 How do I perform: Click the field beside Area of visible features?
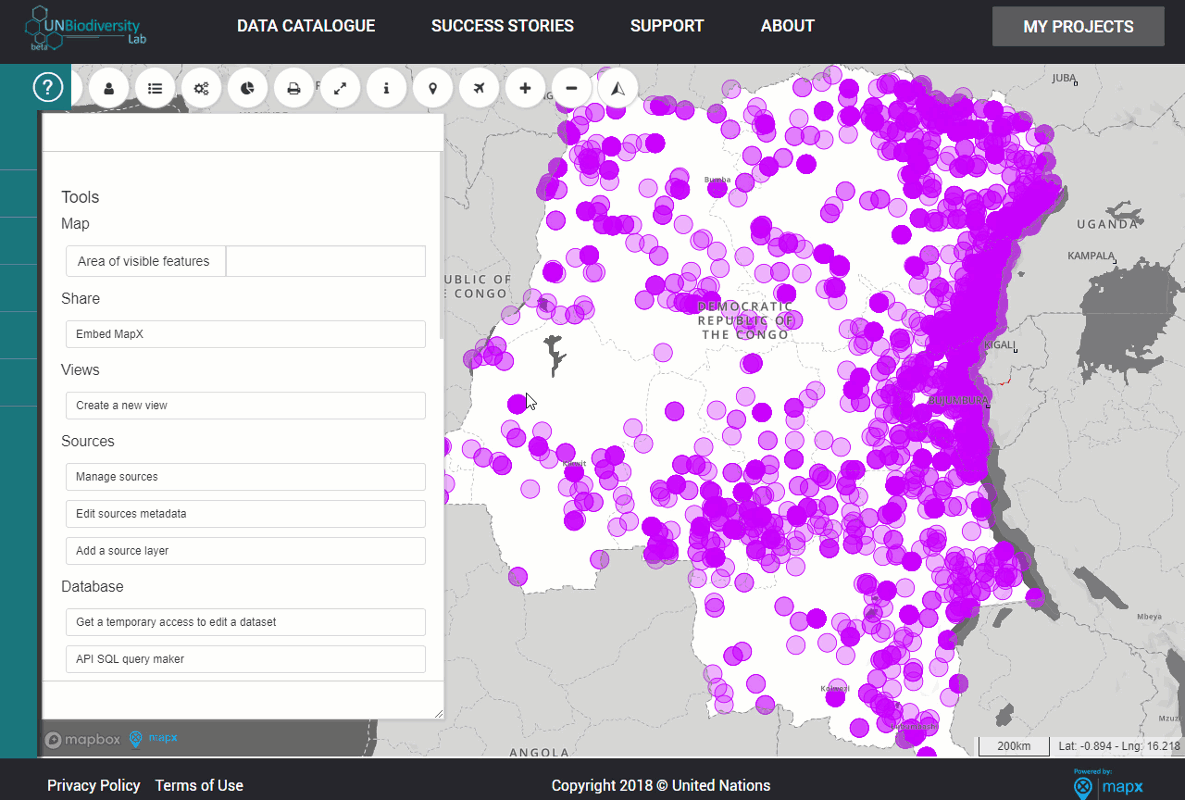[x=326, y=261]
